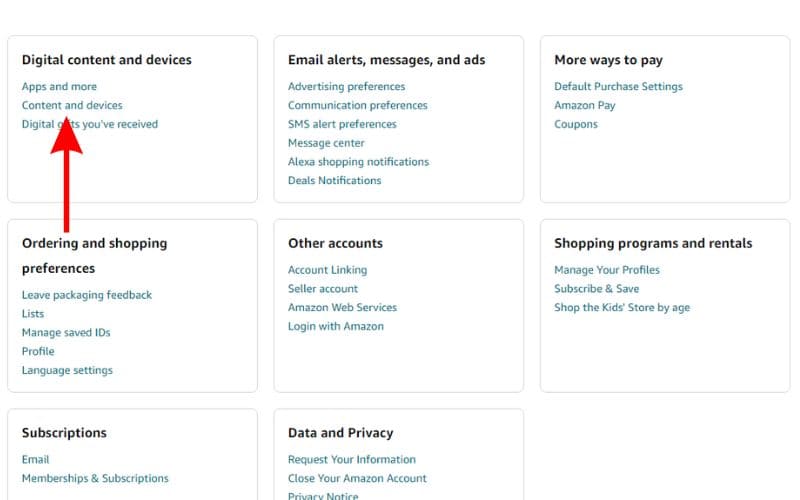
Task: Open Login with Amazon
Action: tap(335, 326)
